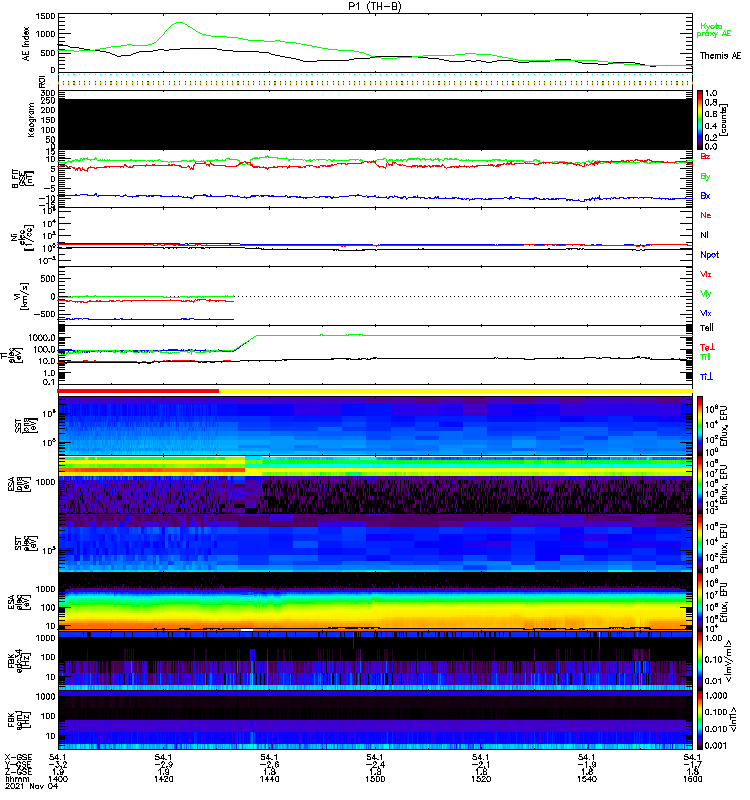Click the AE Index axis label
The width and height of the screenshot is (750, 800).
pyautogui.click(x=26, y=44)
